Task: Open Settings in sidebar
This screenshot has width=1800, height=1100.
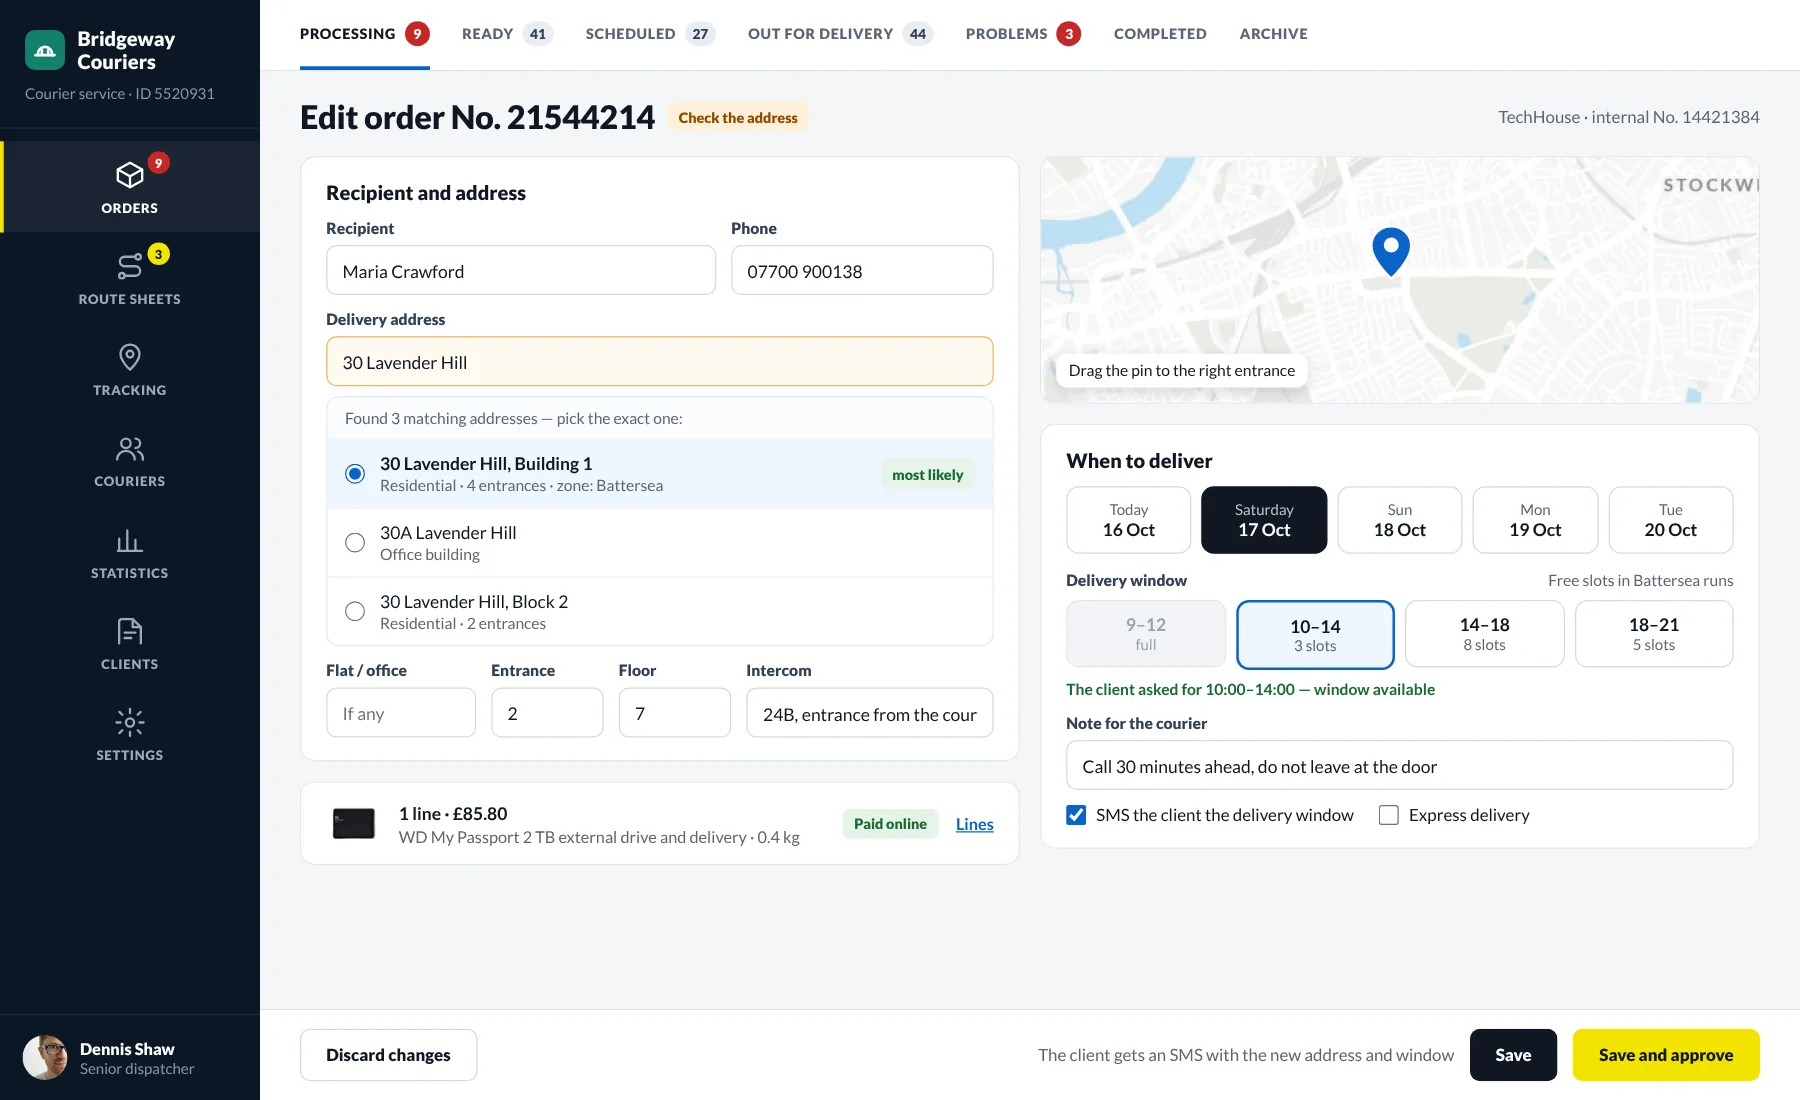Action: [130, 735]
